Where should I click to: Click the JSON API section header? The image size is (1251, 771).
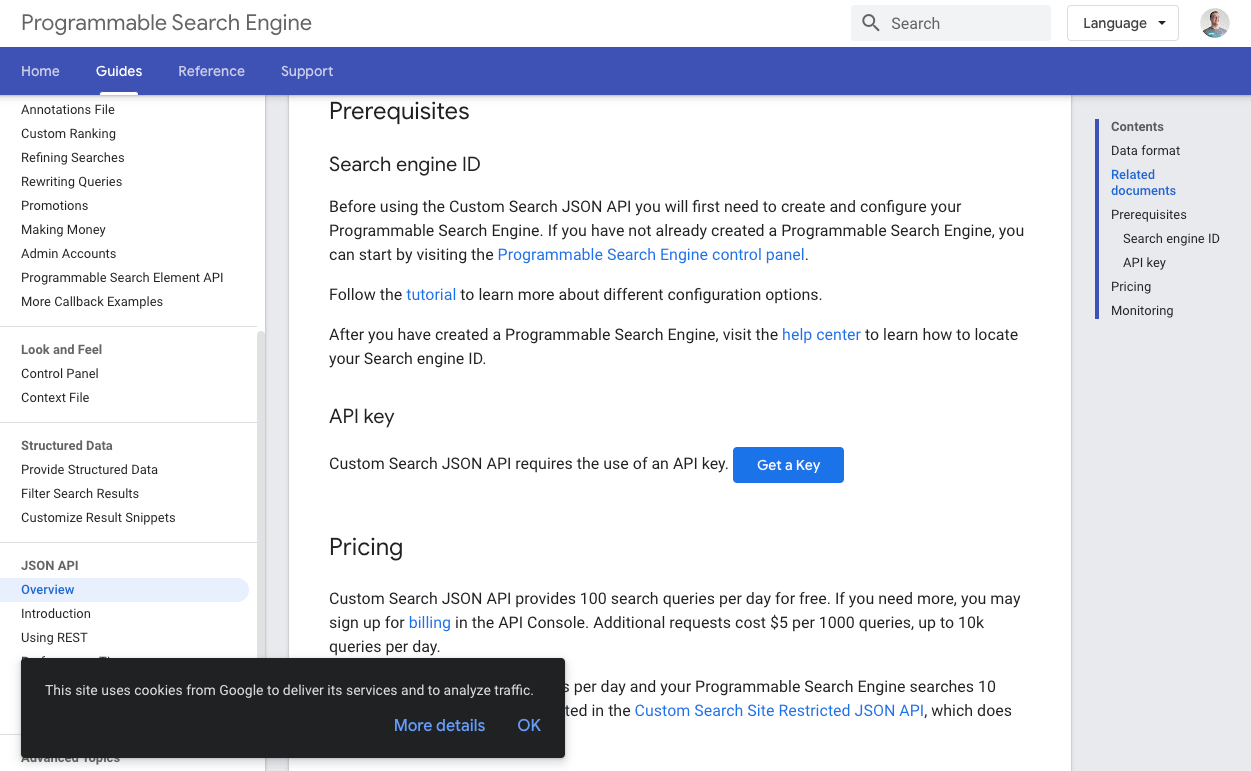click(49, 565)
